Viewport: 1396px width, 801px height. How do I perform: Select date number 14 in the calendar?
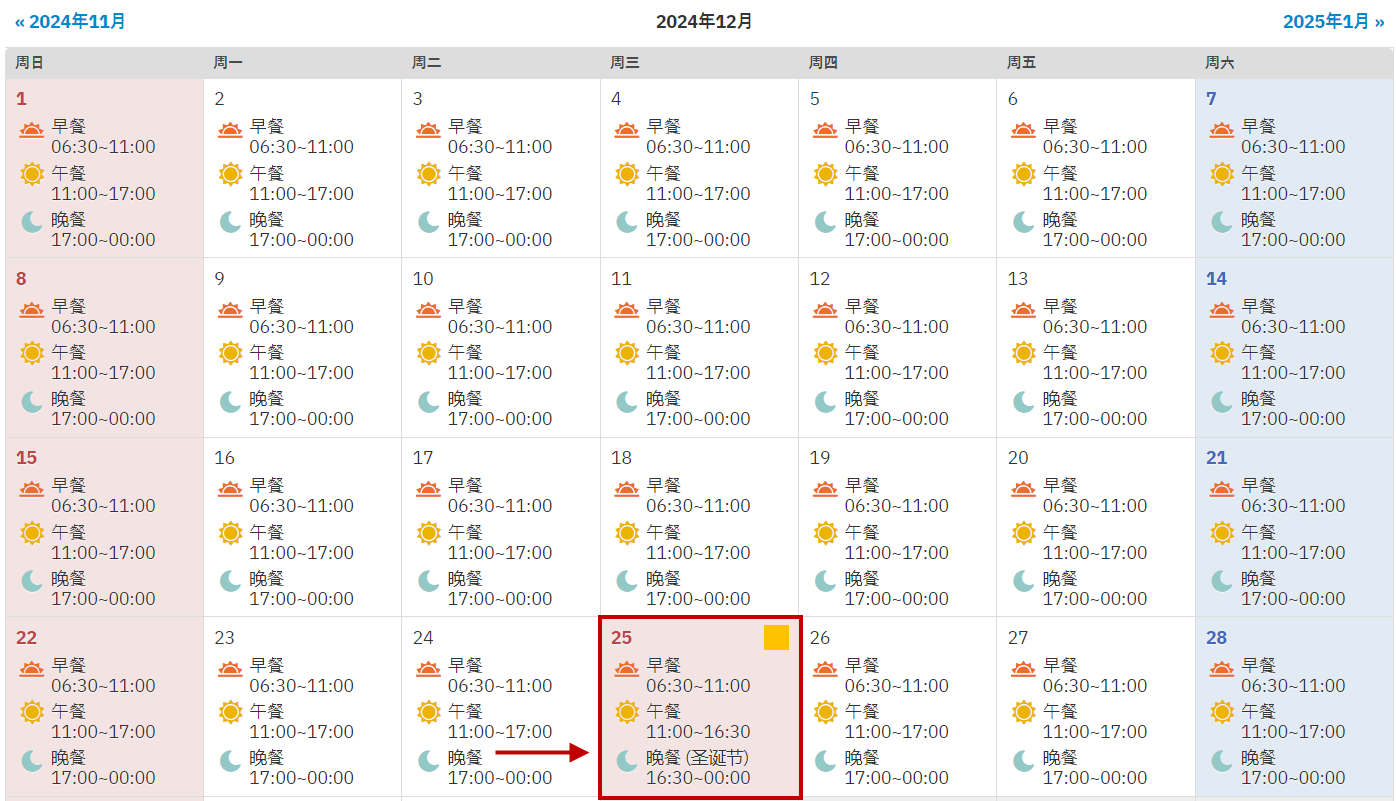coord(1216,279)
